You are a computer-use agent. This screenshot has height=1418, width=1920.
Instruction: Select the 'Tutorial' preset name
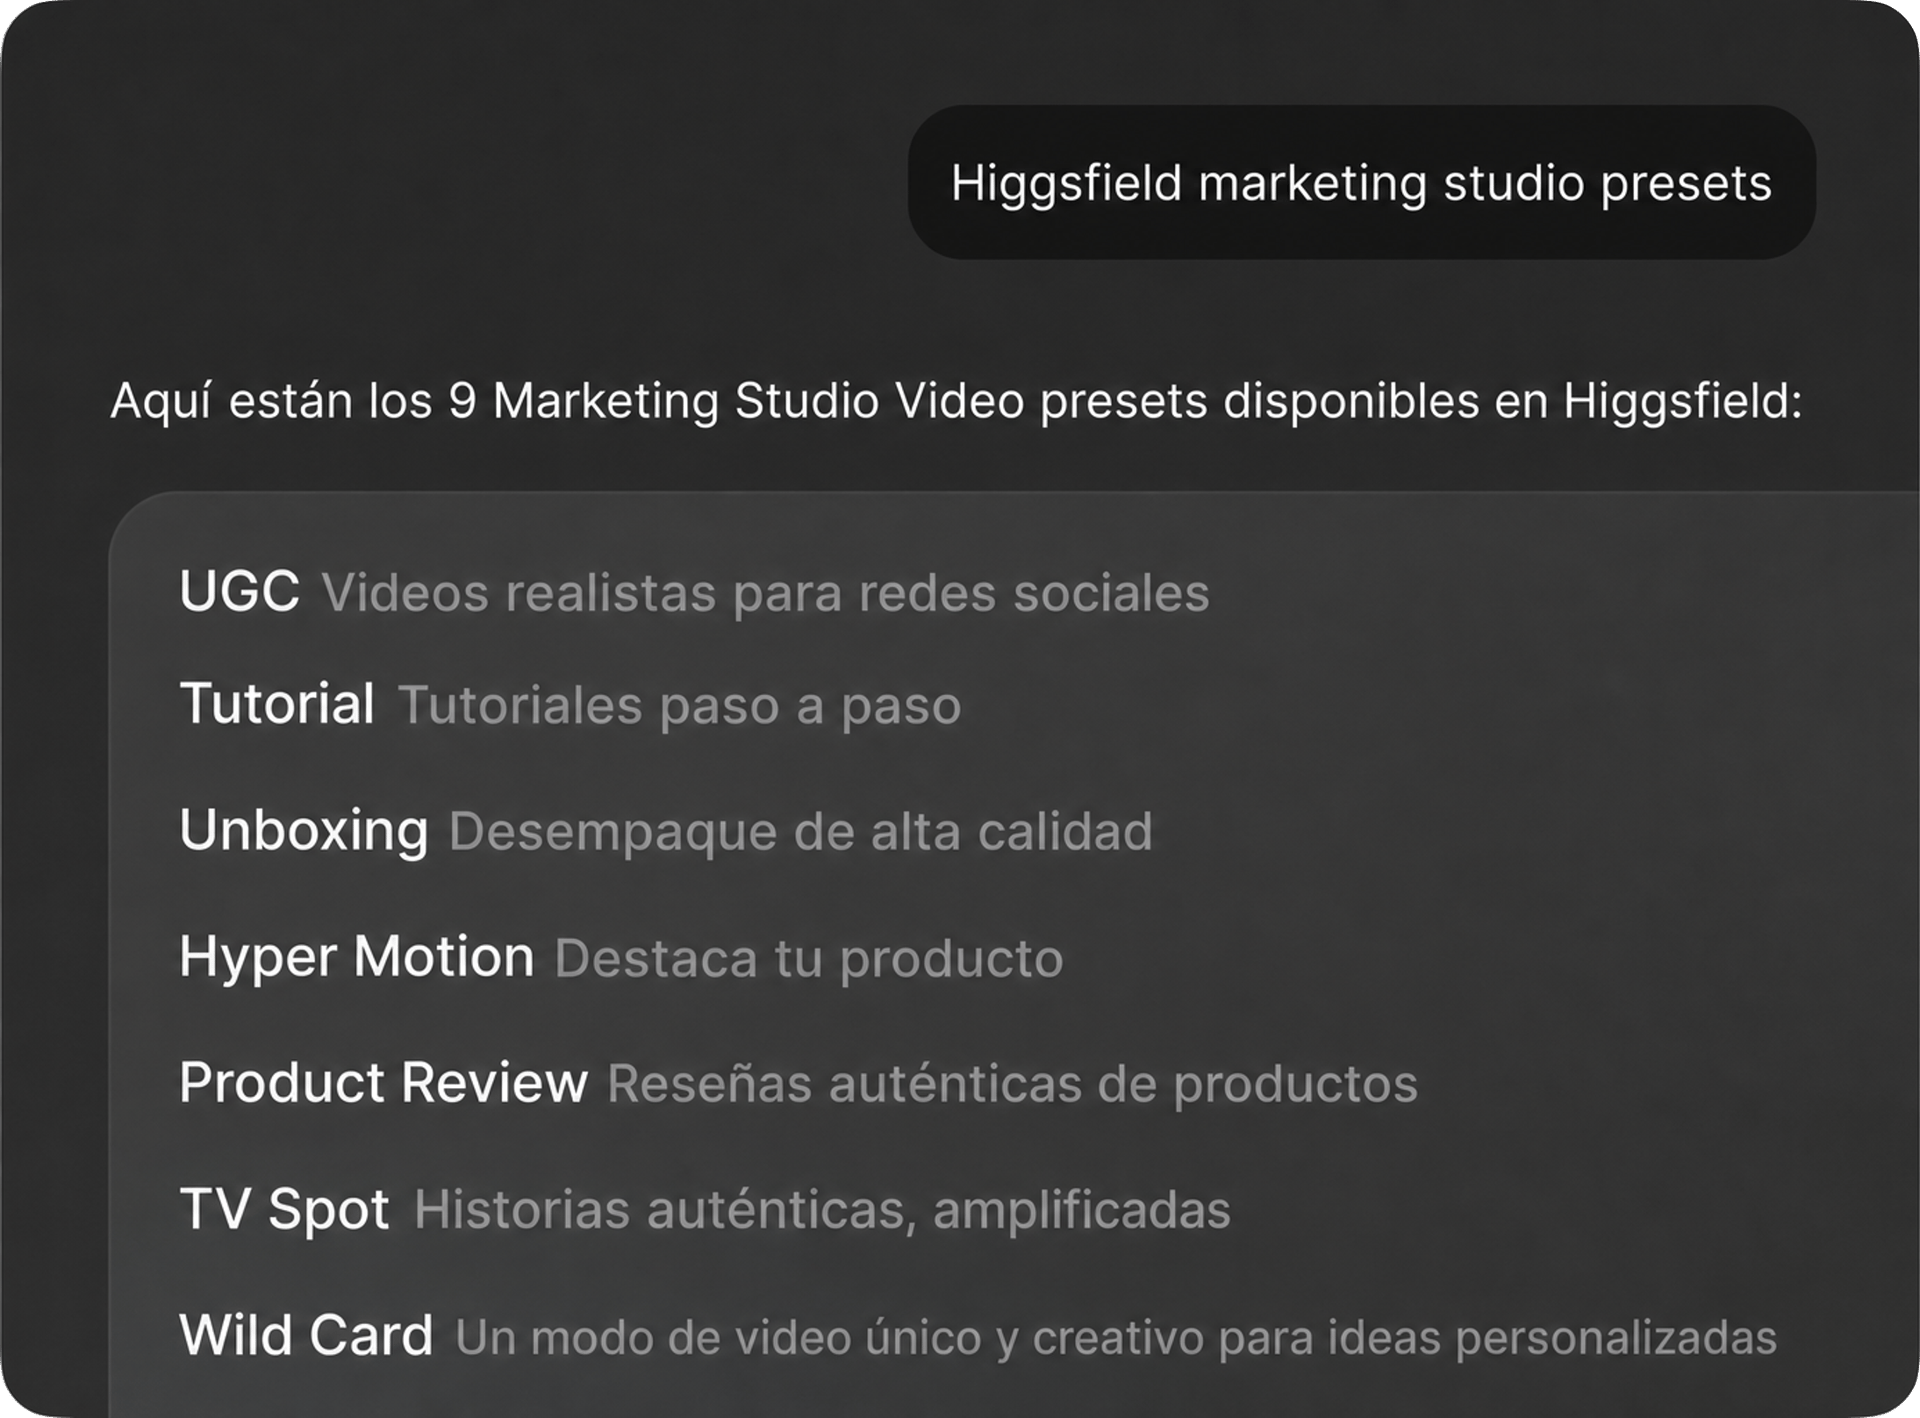(x=277, y=703)
